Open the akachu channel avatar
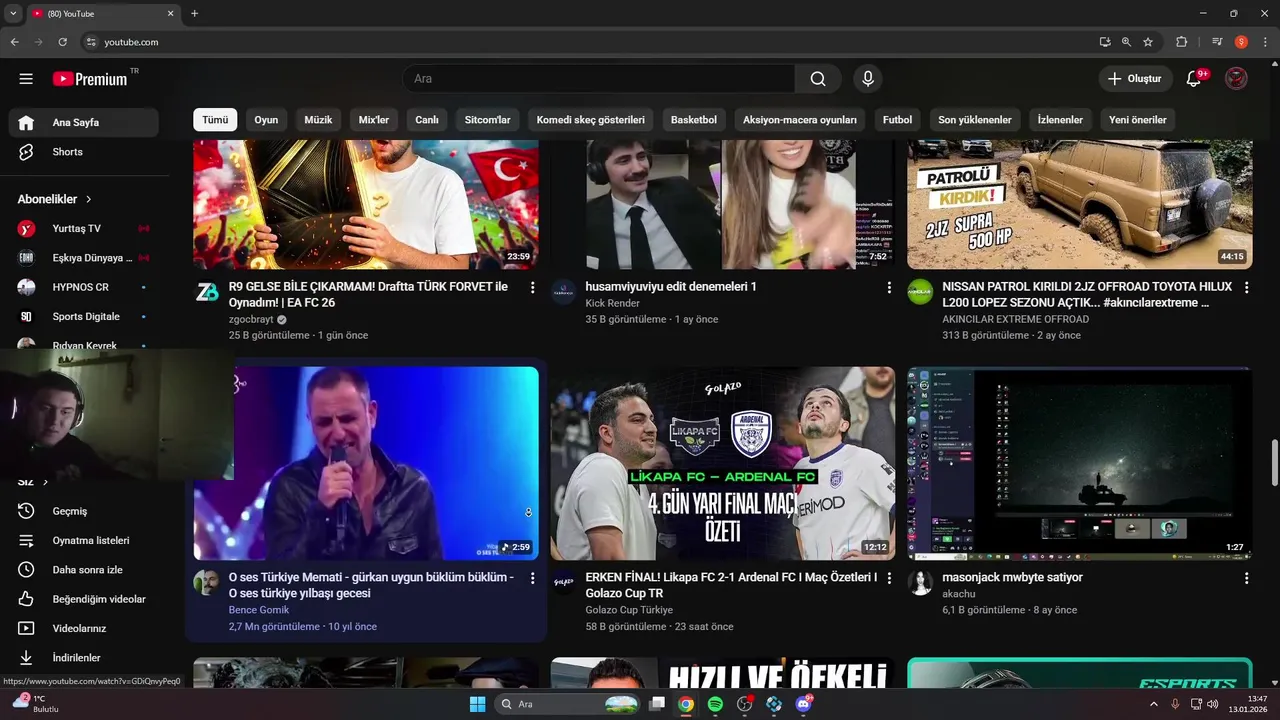Screen dimensions: 1280x720 point(920,583)
